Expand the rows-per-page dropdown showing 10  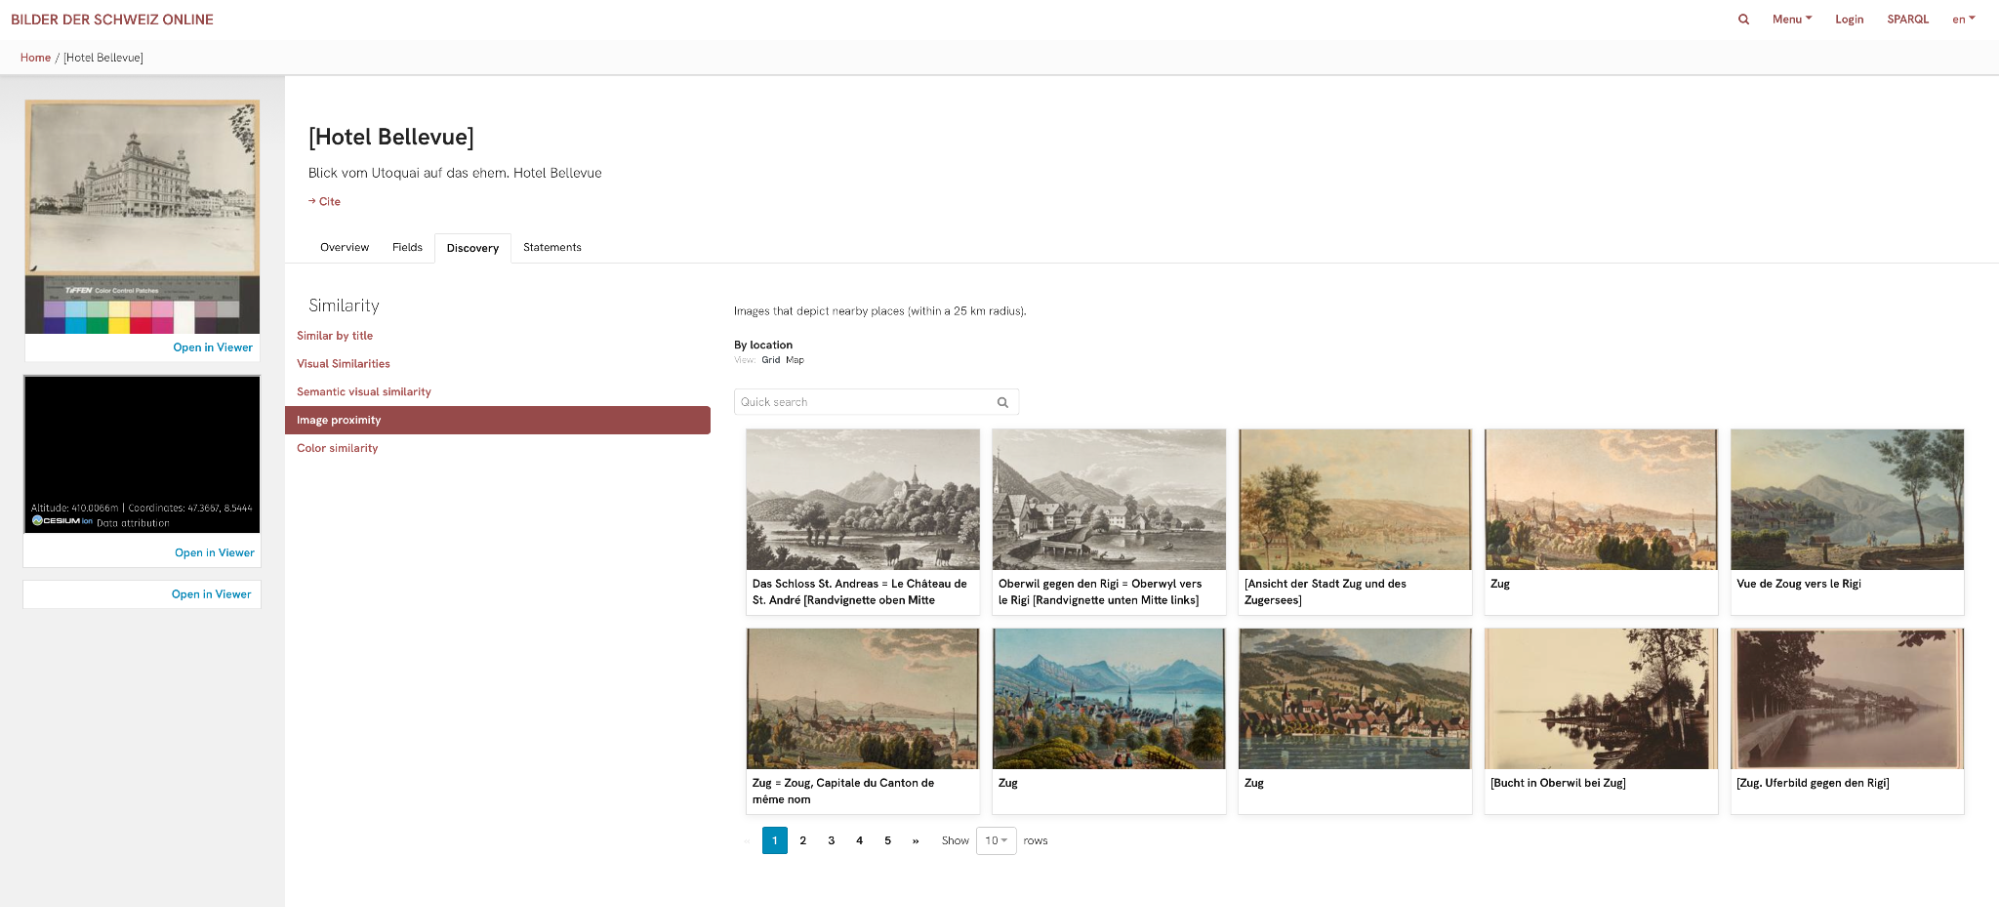(996, 841)
